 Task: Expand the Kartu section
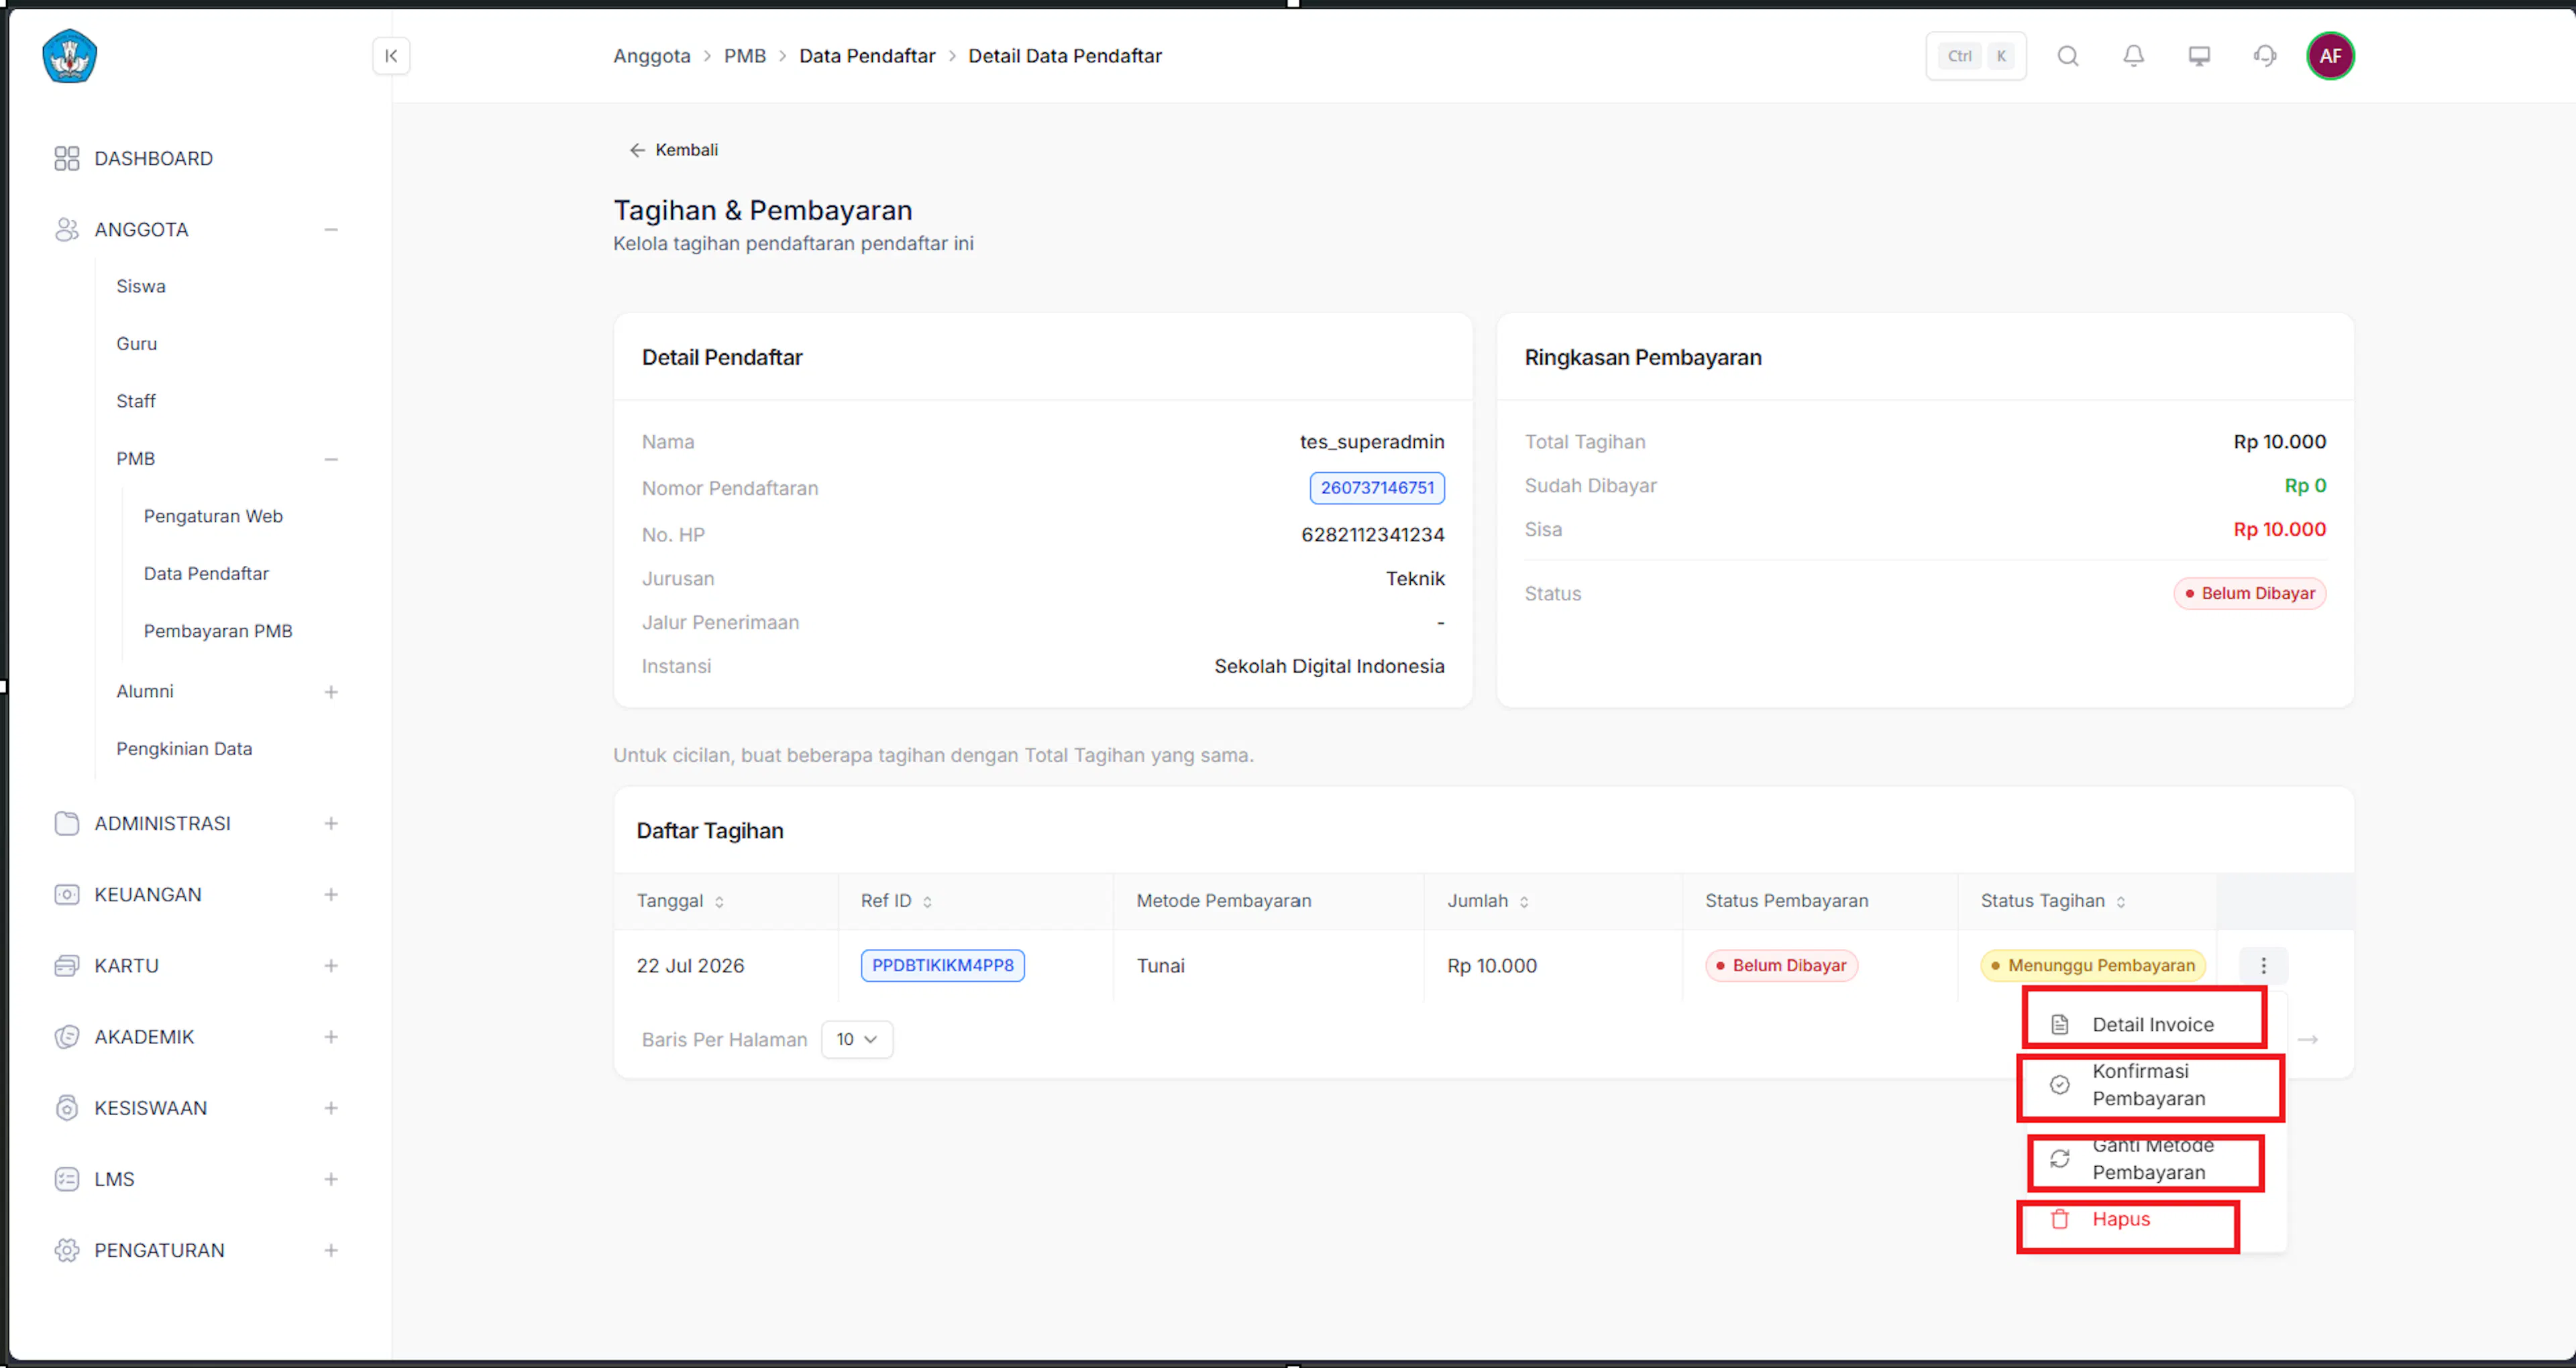(331, 965)
